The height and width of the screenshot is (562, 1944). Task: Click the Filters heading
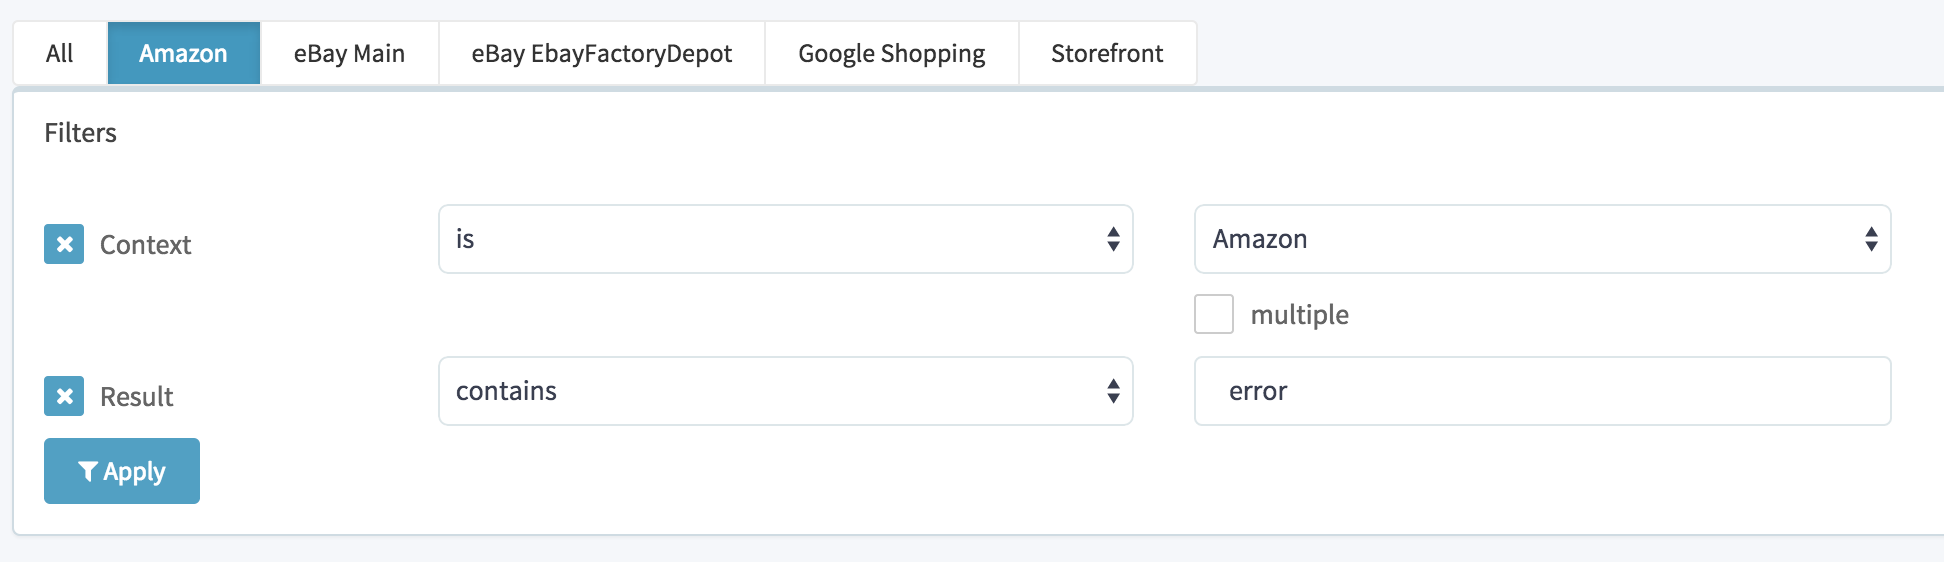(x=80, y=133)
